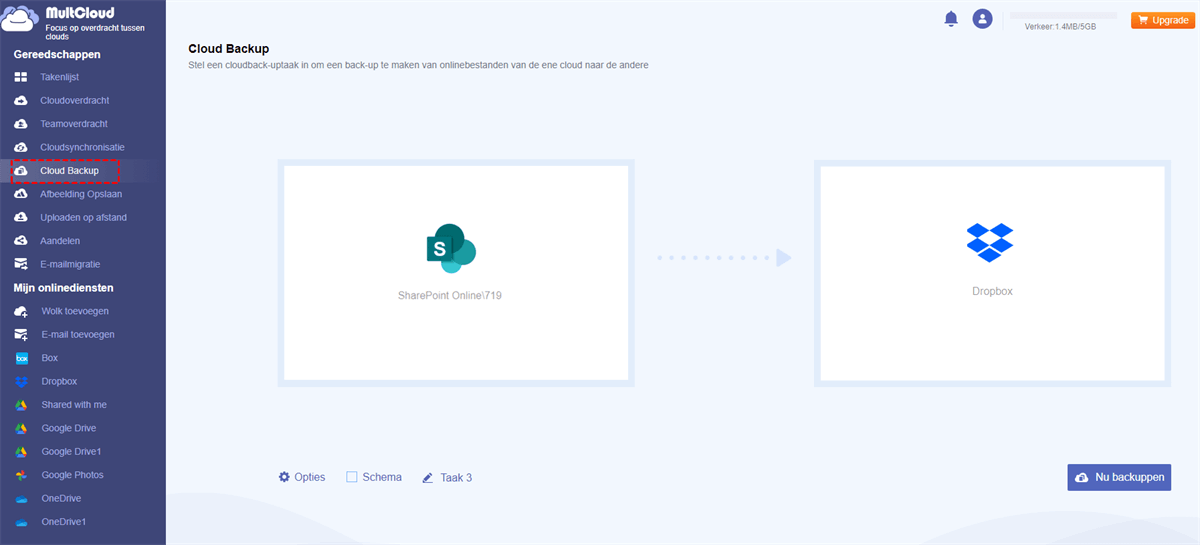The width and height of the screenshot is (1200, 545).
Task: Click the Box service icon
Action: click(21, 358)
